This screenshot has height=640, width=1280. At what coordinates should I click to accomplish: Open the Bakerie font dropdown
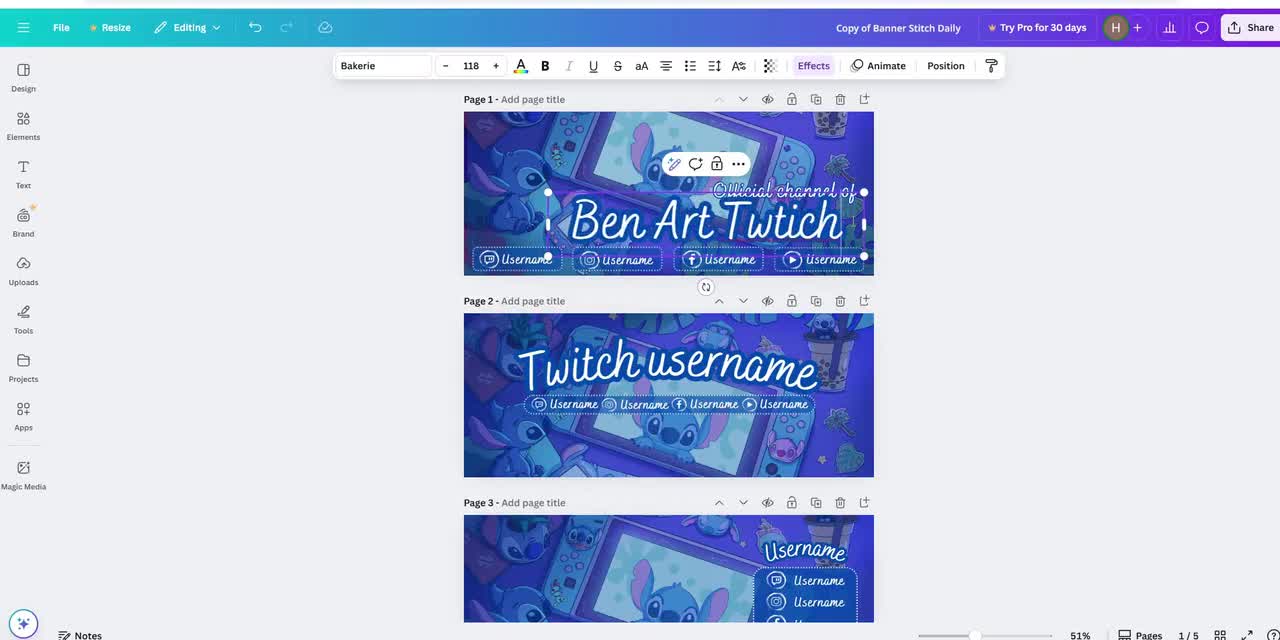click(383, 65)
